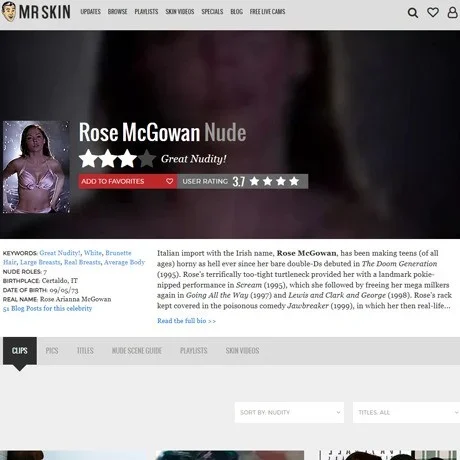The height and width of the screenshot is (460, 460).
Task: Switch to Skin Videos tab
Action: pyautogui.click(x=242, y=351)
